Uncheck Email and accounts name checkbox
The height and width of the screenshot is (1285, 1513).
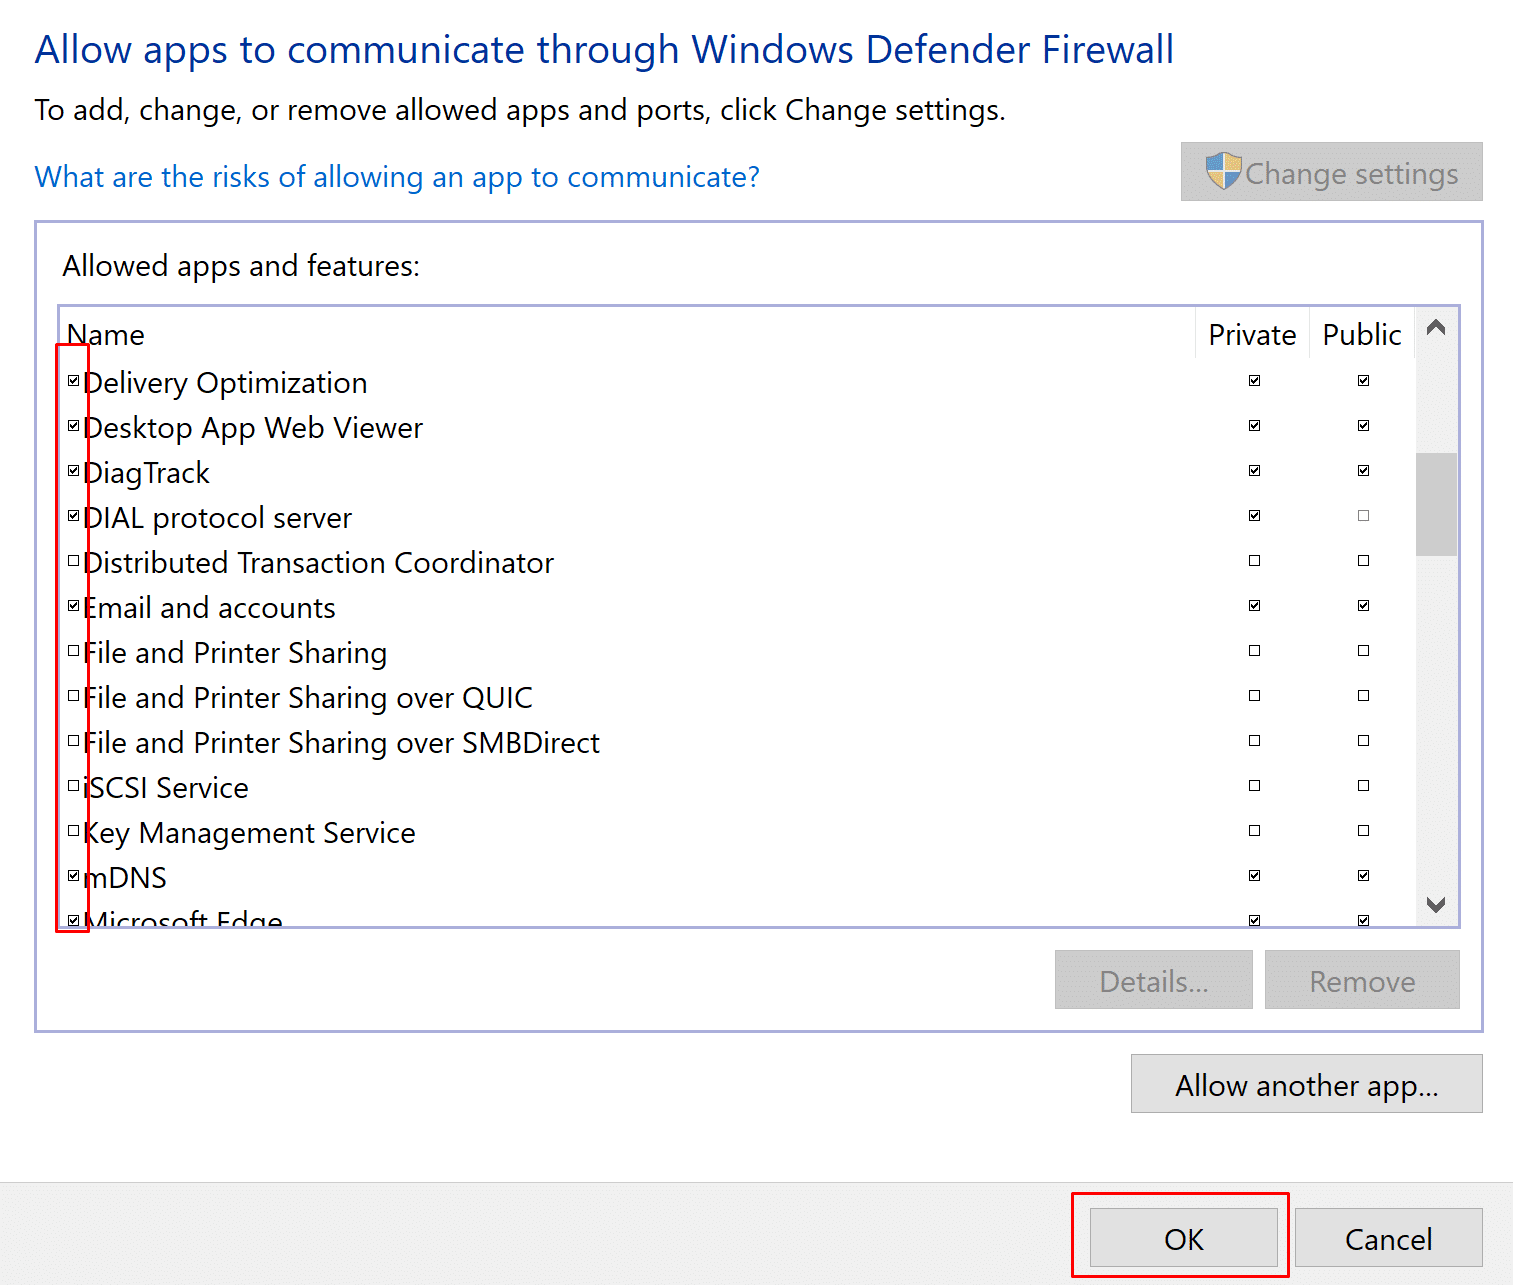point(73,606)
